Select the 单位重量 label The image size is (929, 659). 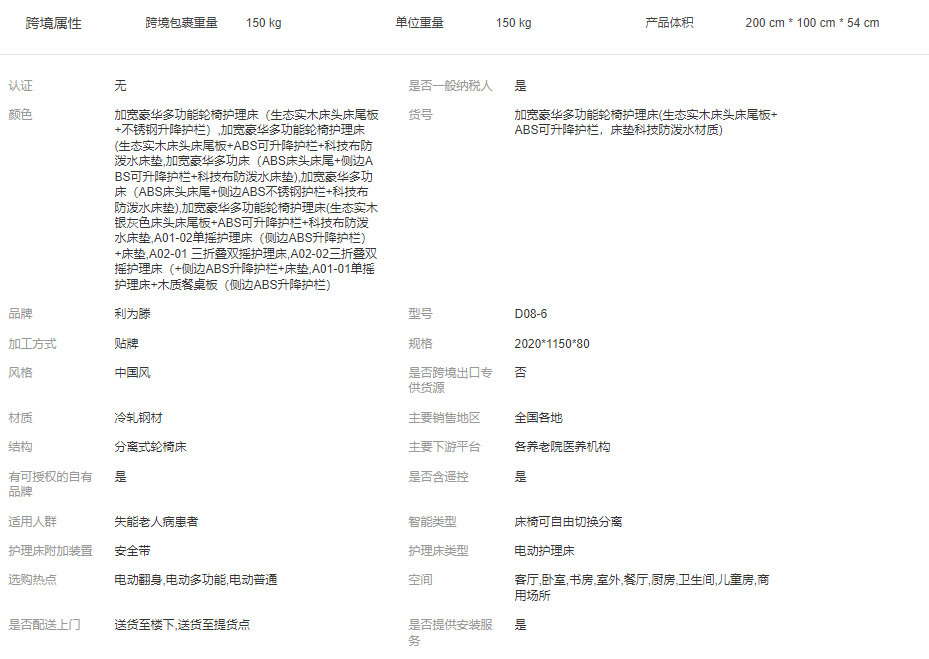tap(419, 23)
